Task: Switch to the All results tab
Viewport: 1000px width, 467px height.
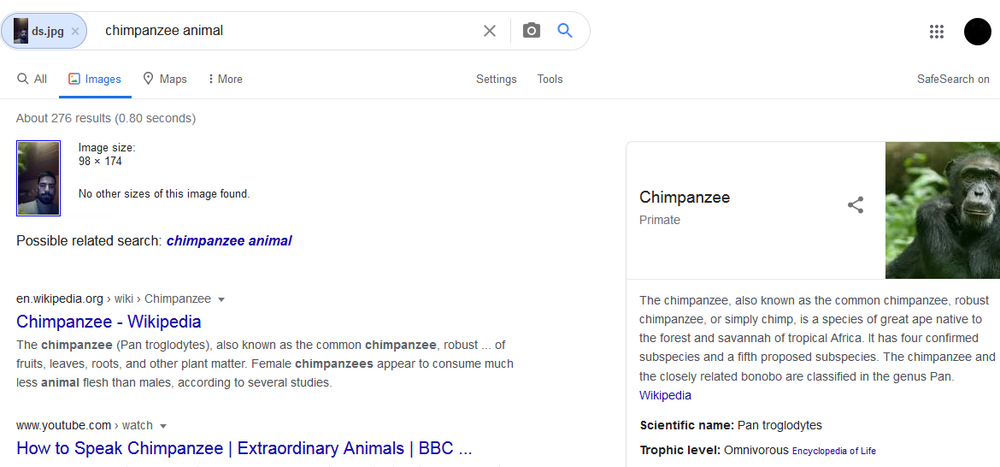Action: pos(32,79)
